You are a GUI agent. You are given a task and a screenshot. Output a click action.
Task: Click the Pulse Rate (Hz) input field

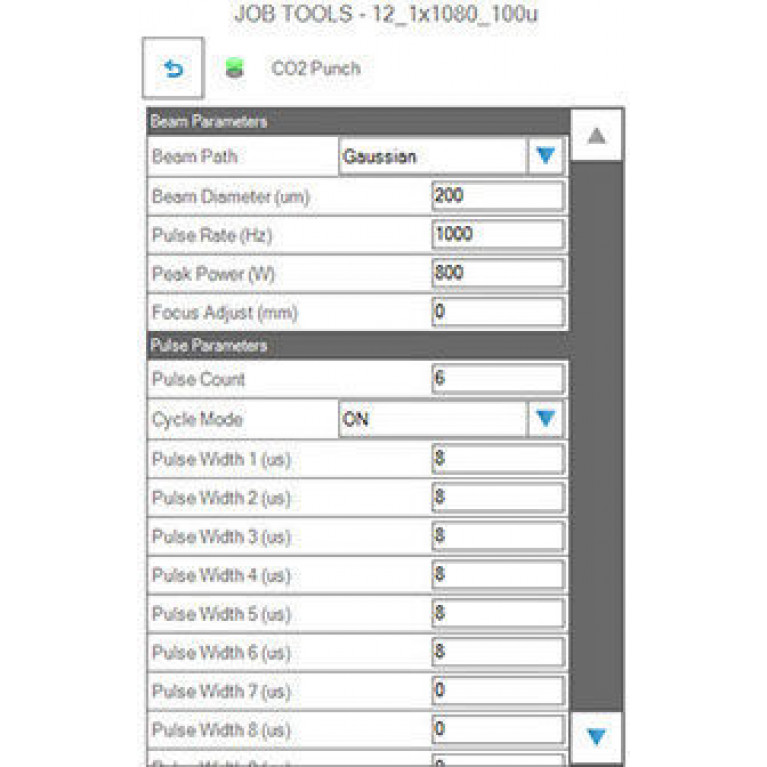(x=498, y=234)
